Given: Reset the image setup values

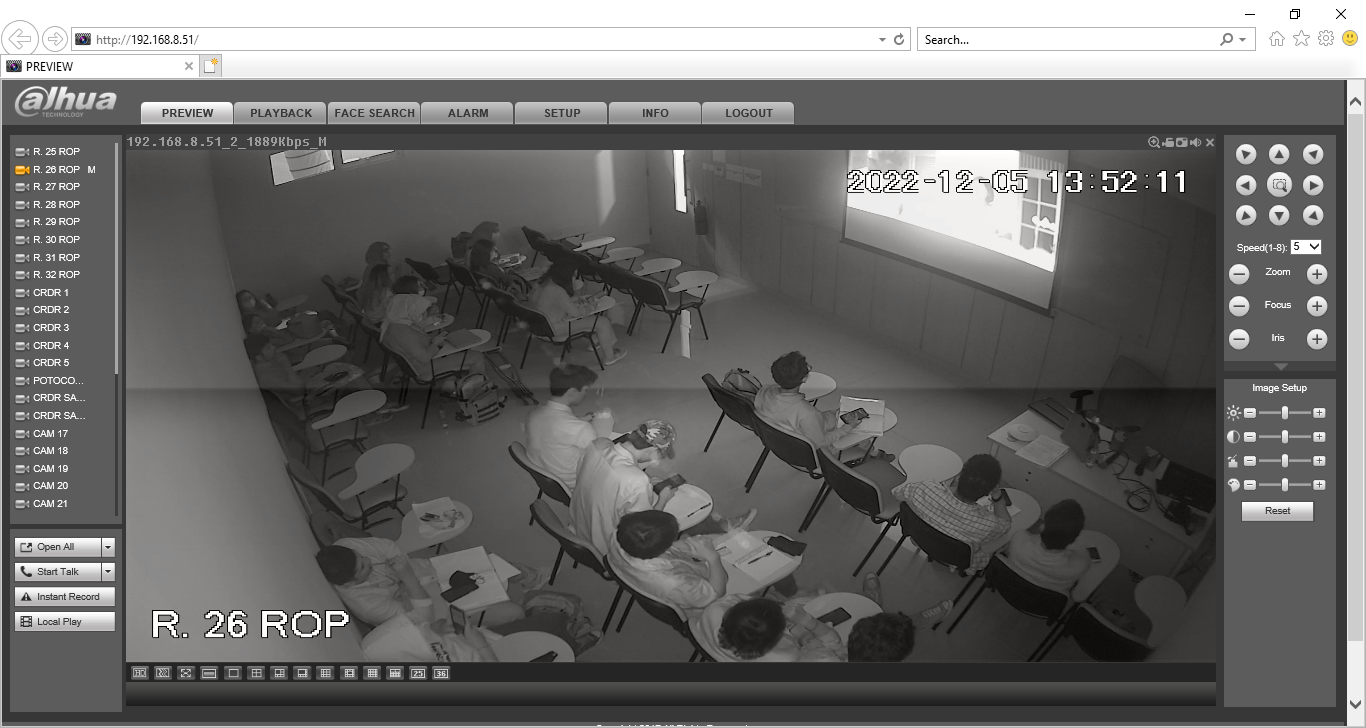Looking at the screenshot, I should [1277, 511].
